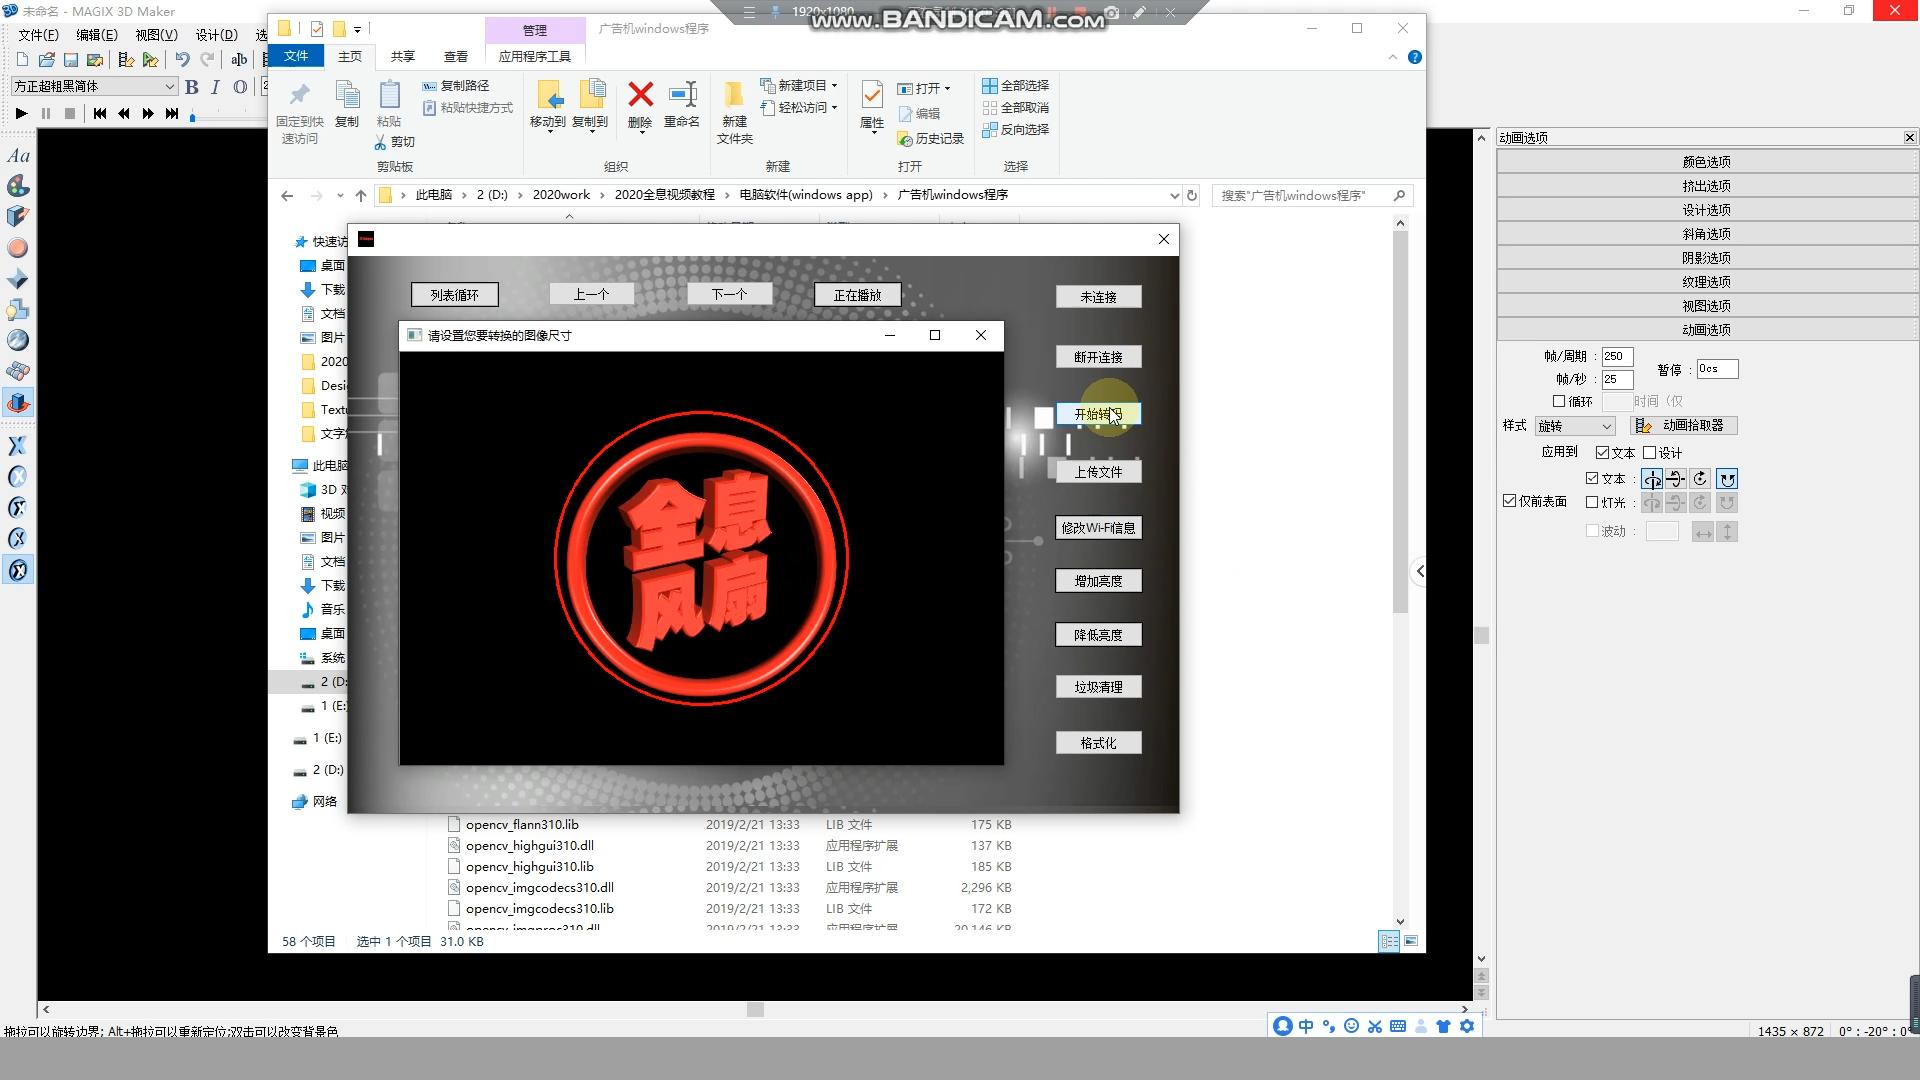Image resolution: width=1920 pixels, height=1080 pixels.
Task: Click the vertical-axis rotation icon for 文本
Action: tap(1652, 479)
